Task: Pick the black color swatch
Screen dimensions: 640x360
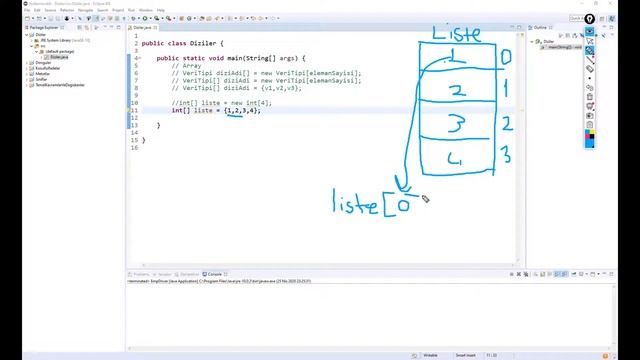Action: coord(592,136)
